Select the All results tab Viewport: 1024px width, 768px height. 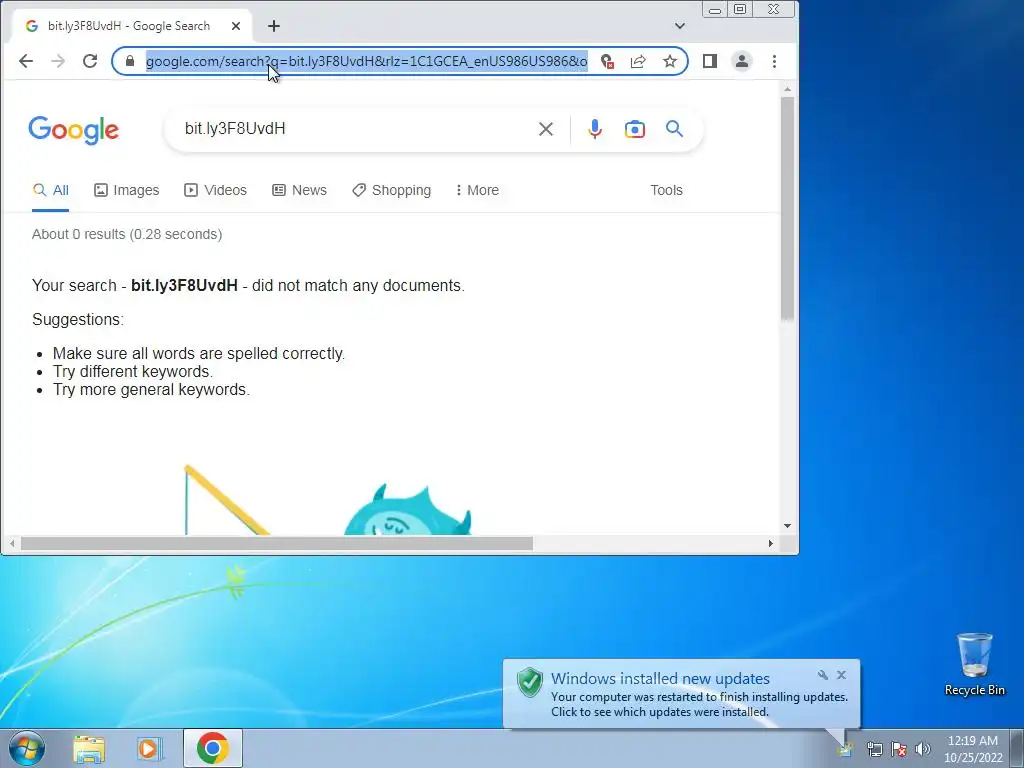tap(50, 190)
